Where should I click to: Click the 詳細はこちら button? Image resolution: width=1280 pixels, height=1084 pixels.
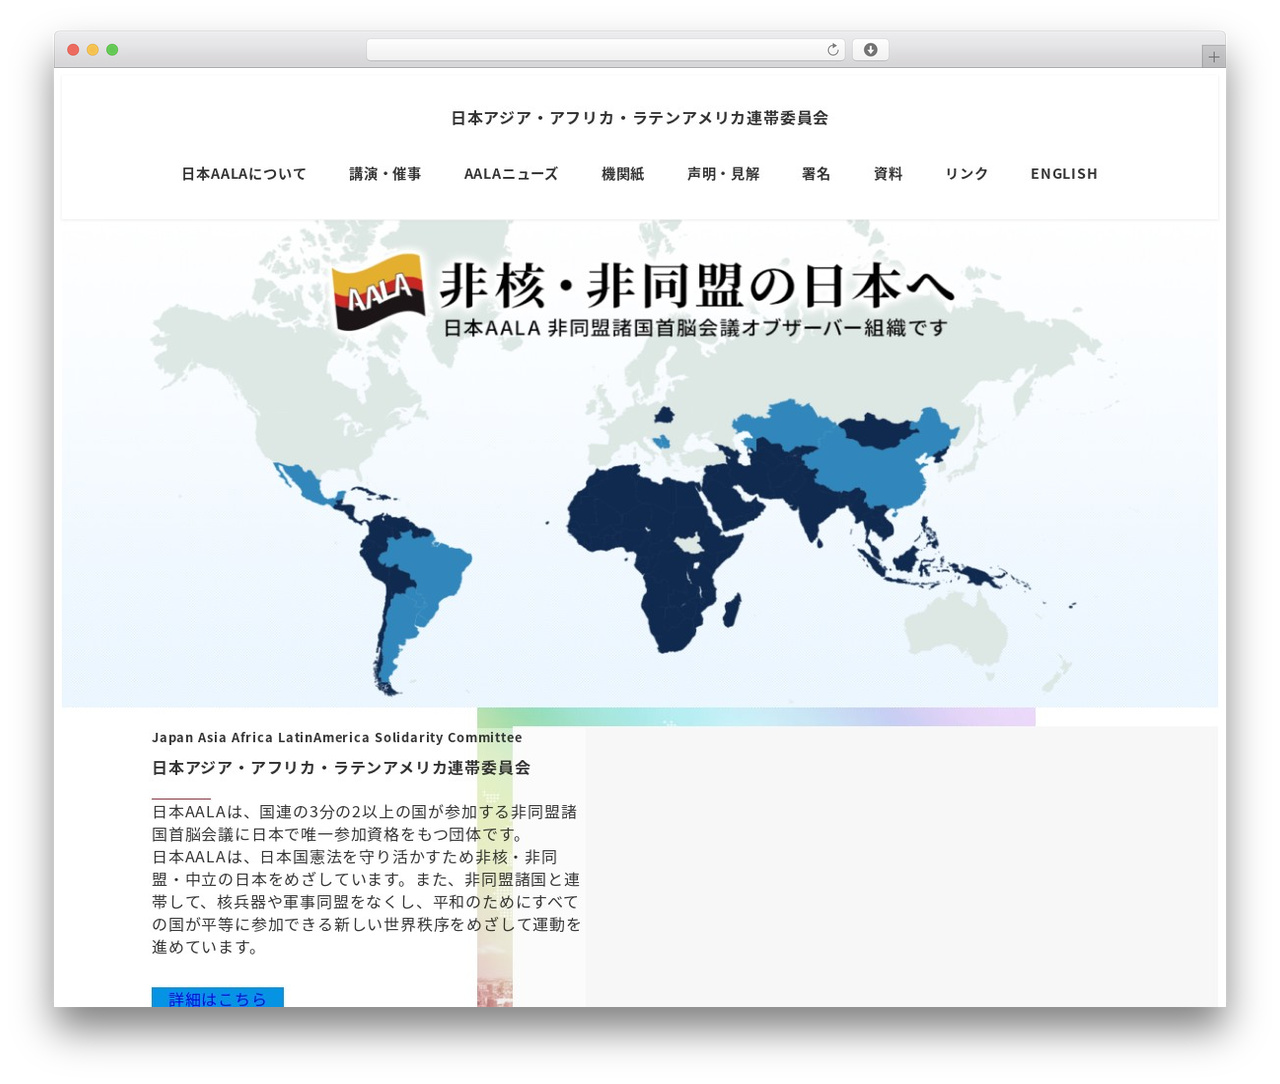218,997
